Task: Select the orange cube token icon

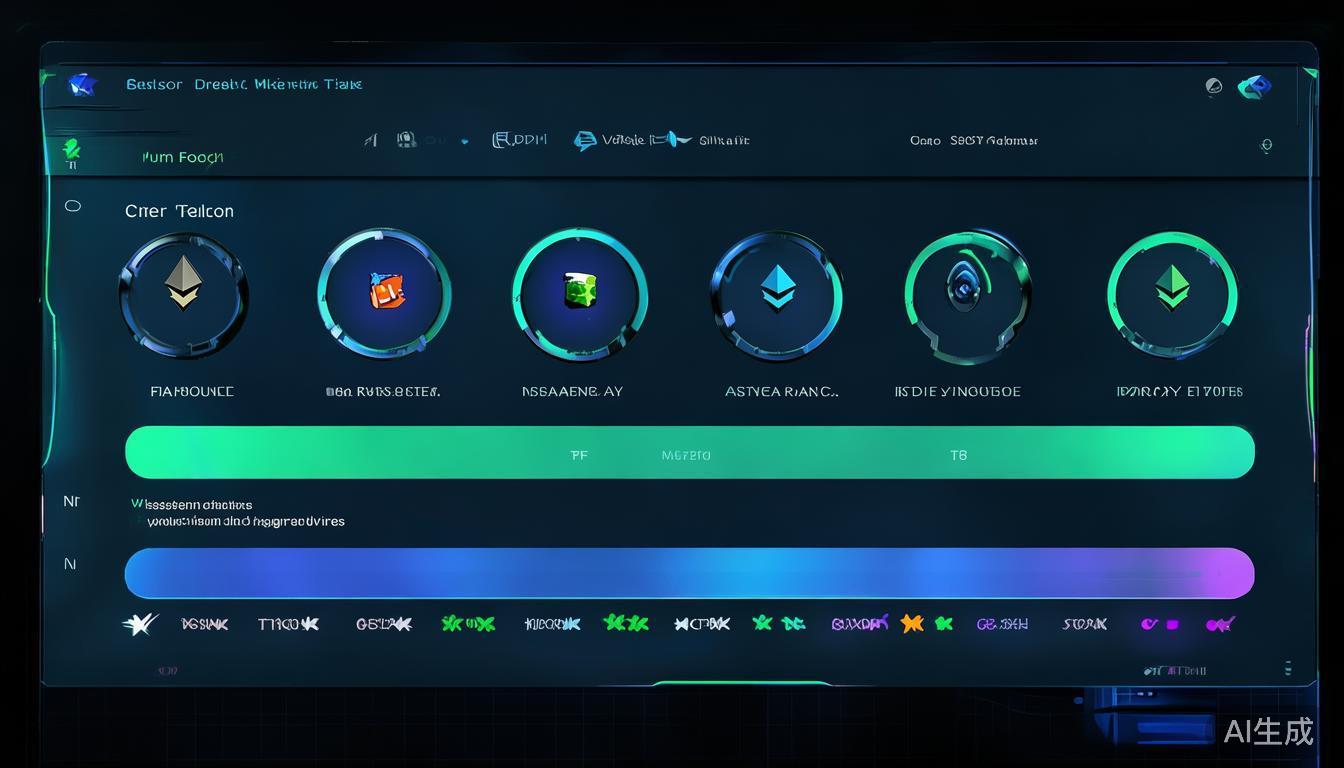Action: pyautogui.click(x=384, y=293)
